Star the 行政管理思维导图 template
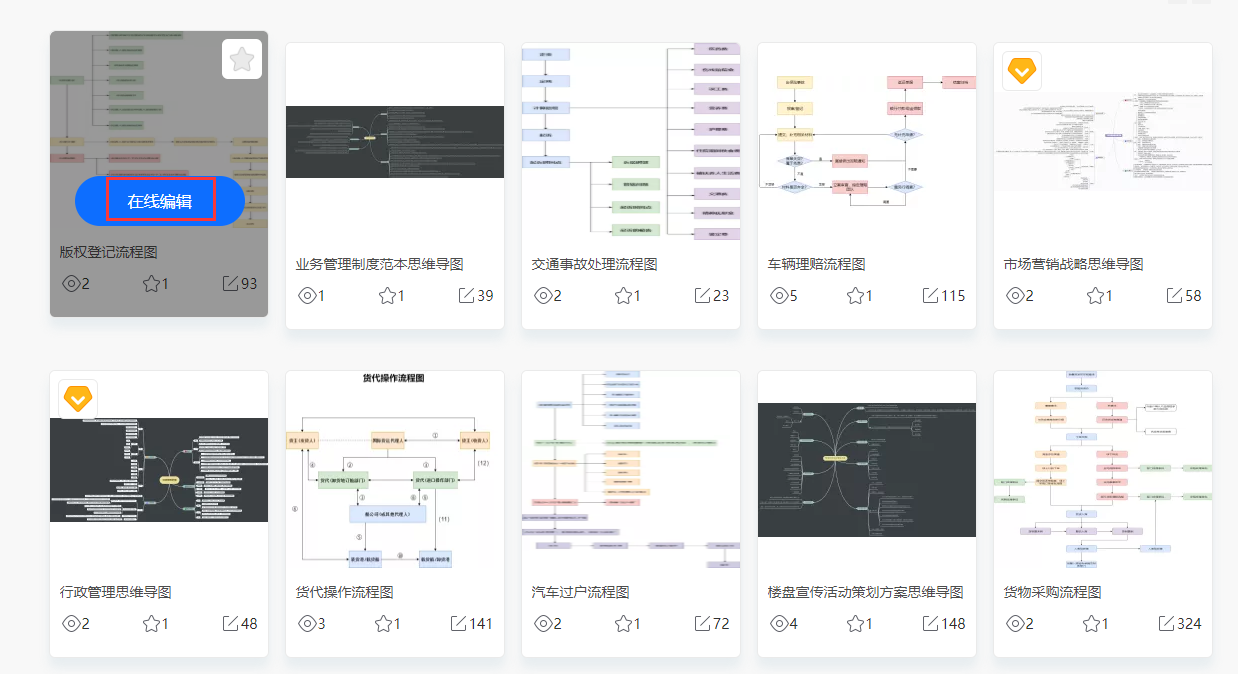Viewport: 1238px width, 674px height. point(152,623)
